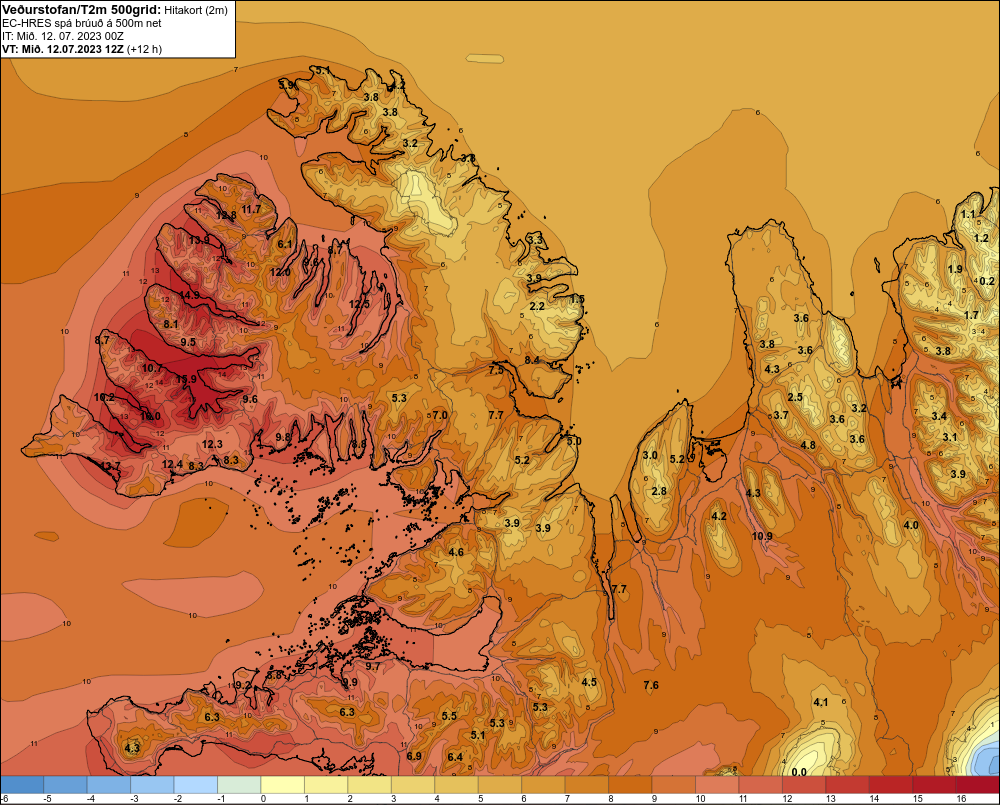Click the 7.0 temperature value
The image size is (1000, 805).
coord(440,415)
